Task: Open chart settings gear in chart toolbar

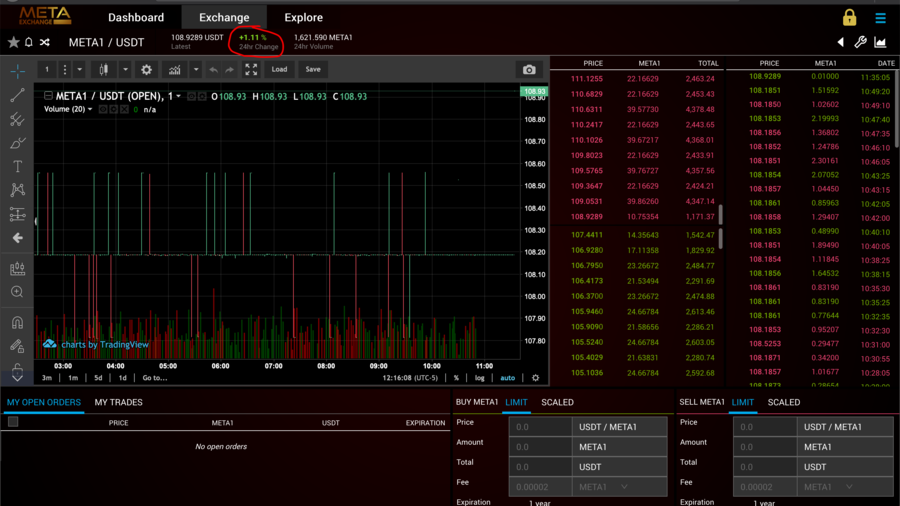Action: click(x=147, y=70)
